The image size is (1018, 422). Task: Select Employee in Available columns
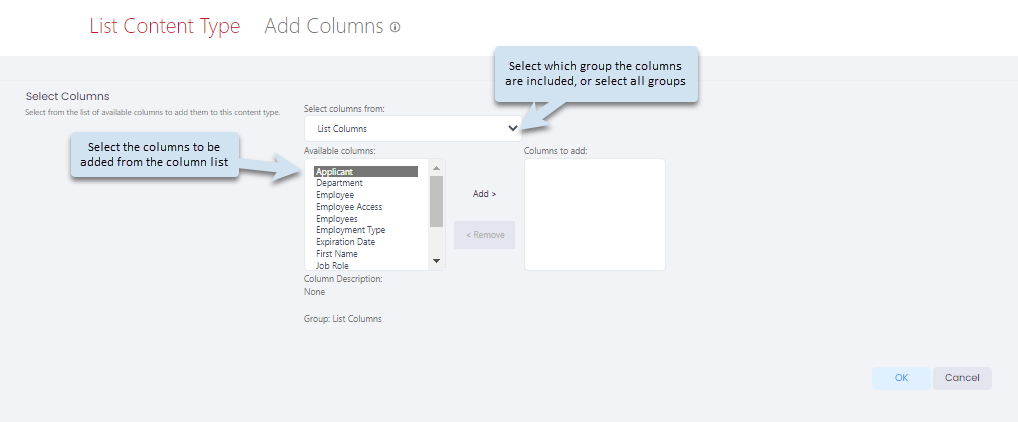(366, 195)
